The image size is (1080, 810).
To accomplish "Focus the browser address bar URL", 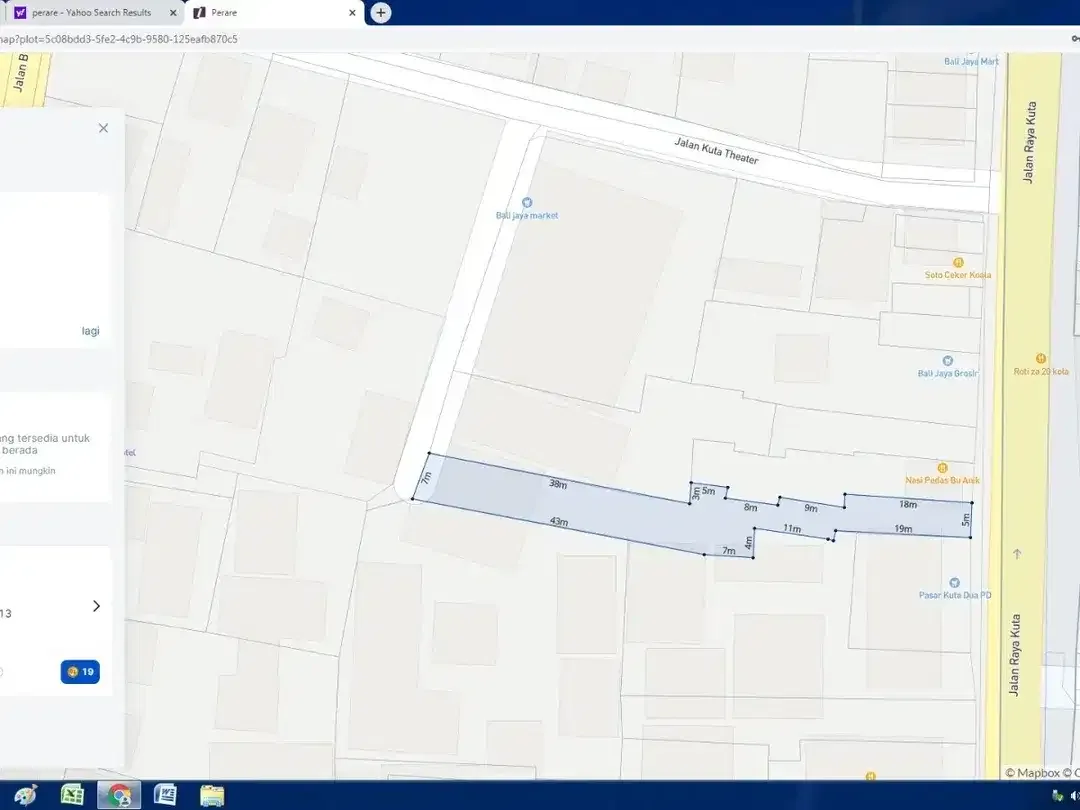I will [x=118, y=39].
